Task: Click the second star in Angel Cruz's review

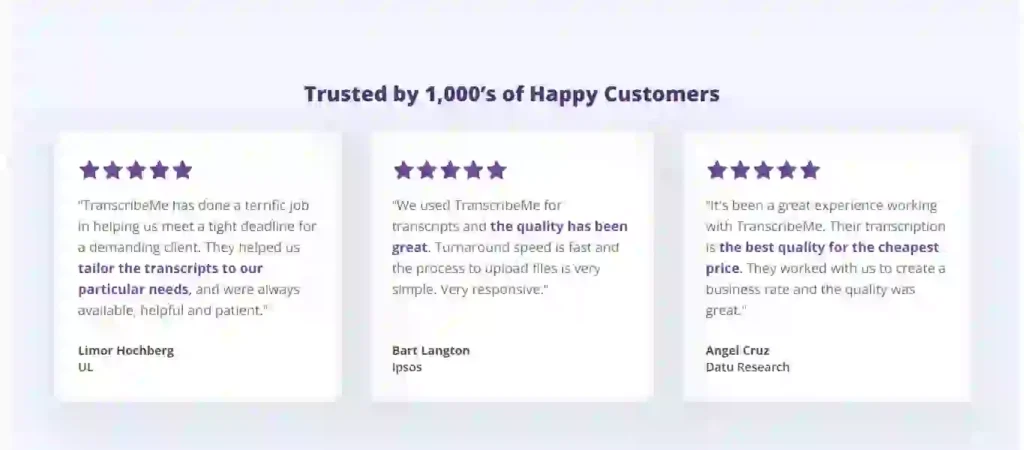Action: tap(740, 170)
